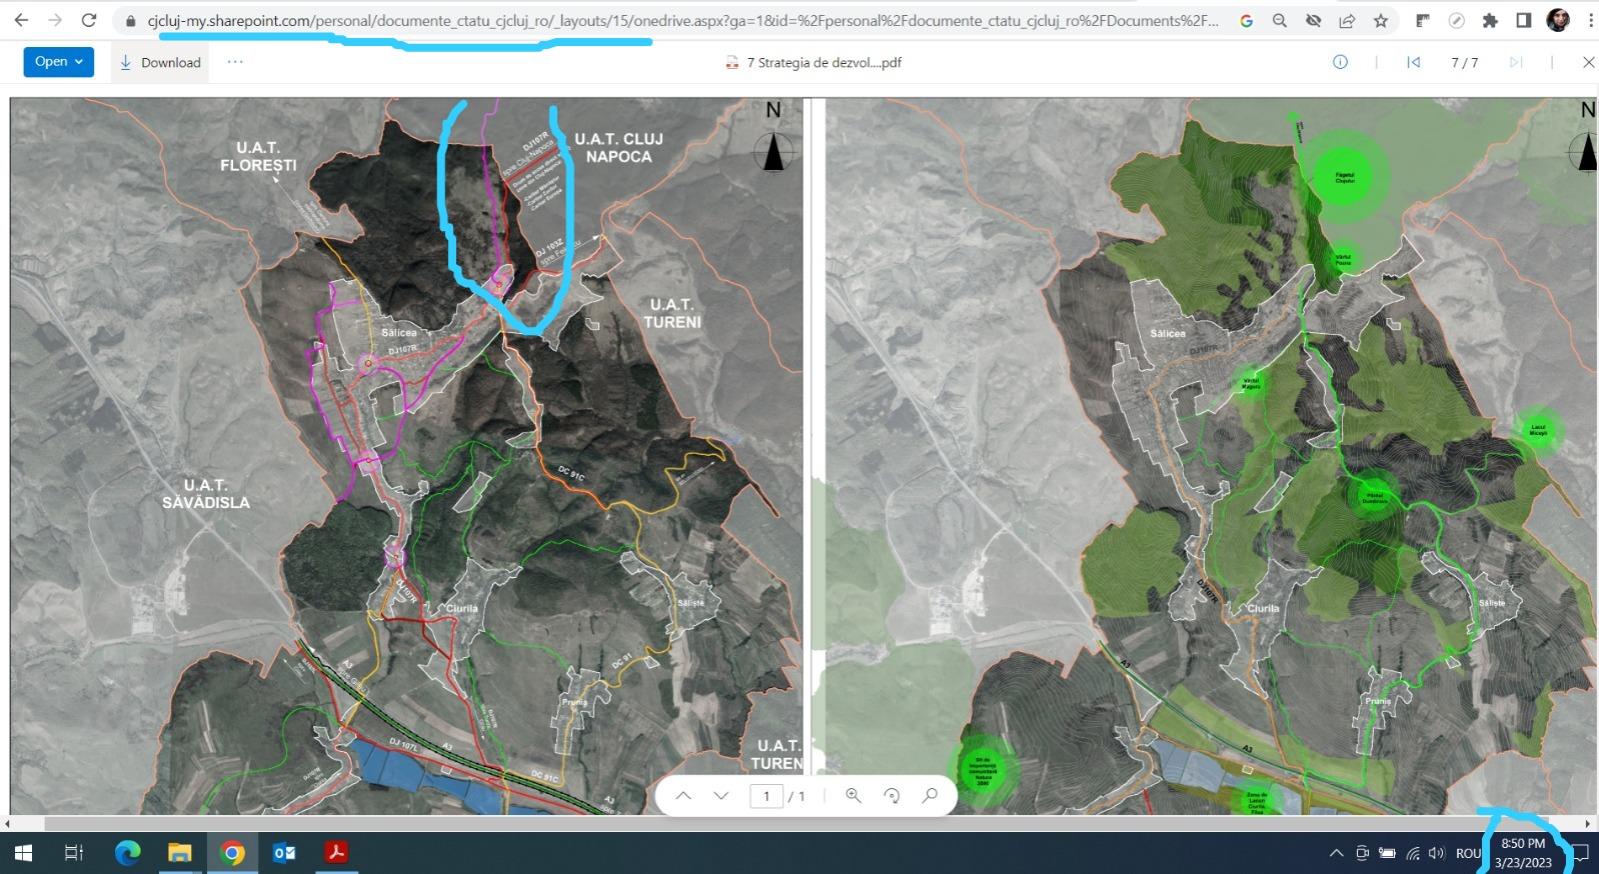Open the file info details icon
This screenshot has width=1599, height=874.
tap(1340, 62)
